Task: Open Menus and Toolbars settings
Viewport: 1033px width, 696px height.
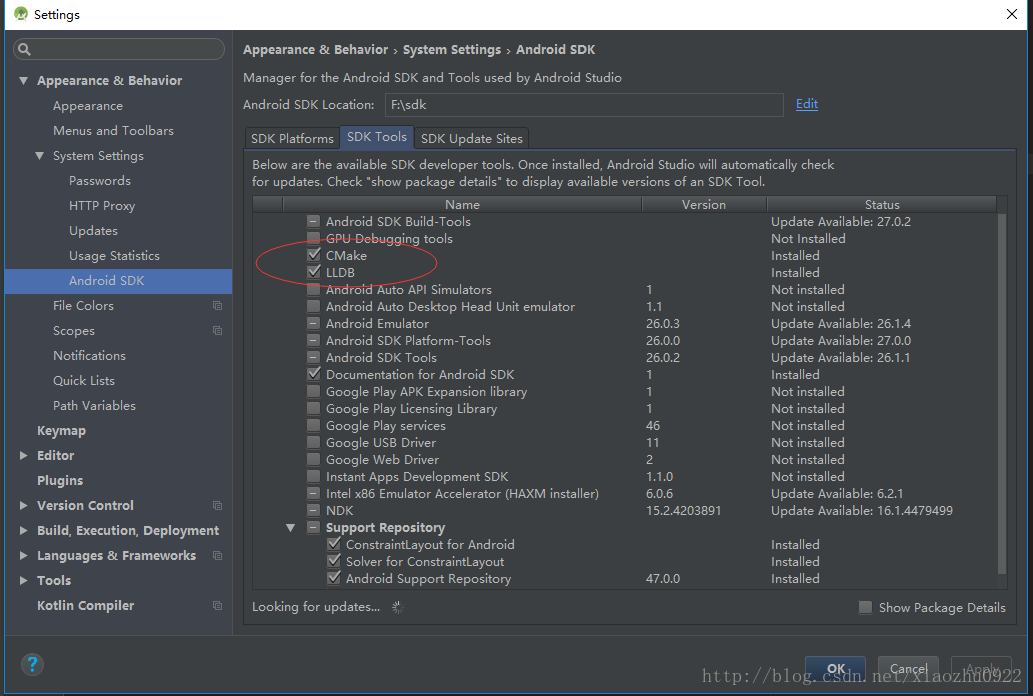Action: (x=113, y=130)
